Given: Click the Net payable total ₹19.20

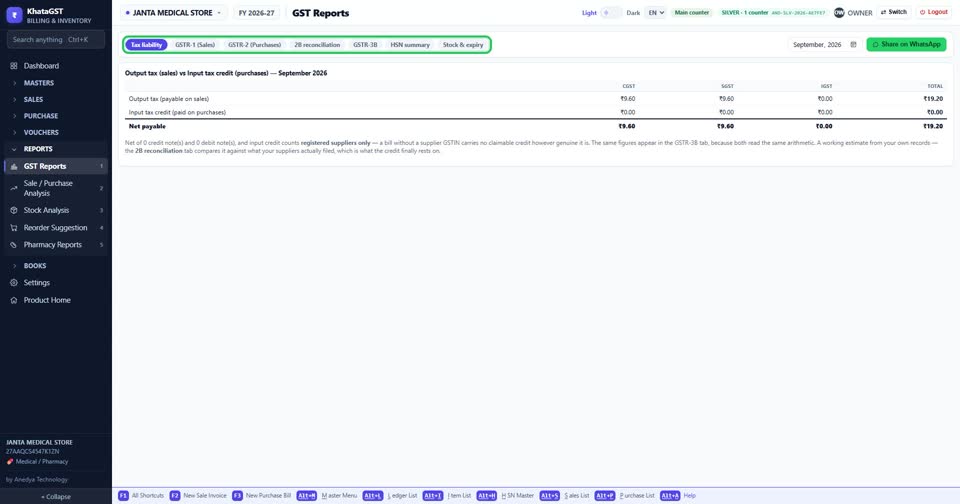Looking at the screenshot, I should coord(933,126).
